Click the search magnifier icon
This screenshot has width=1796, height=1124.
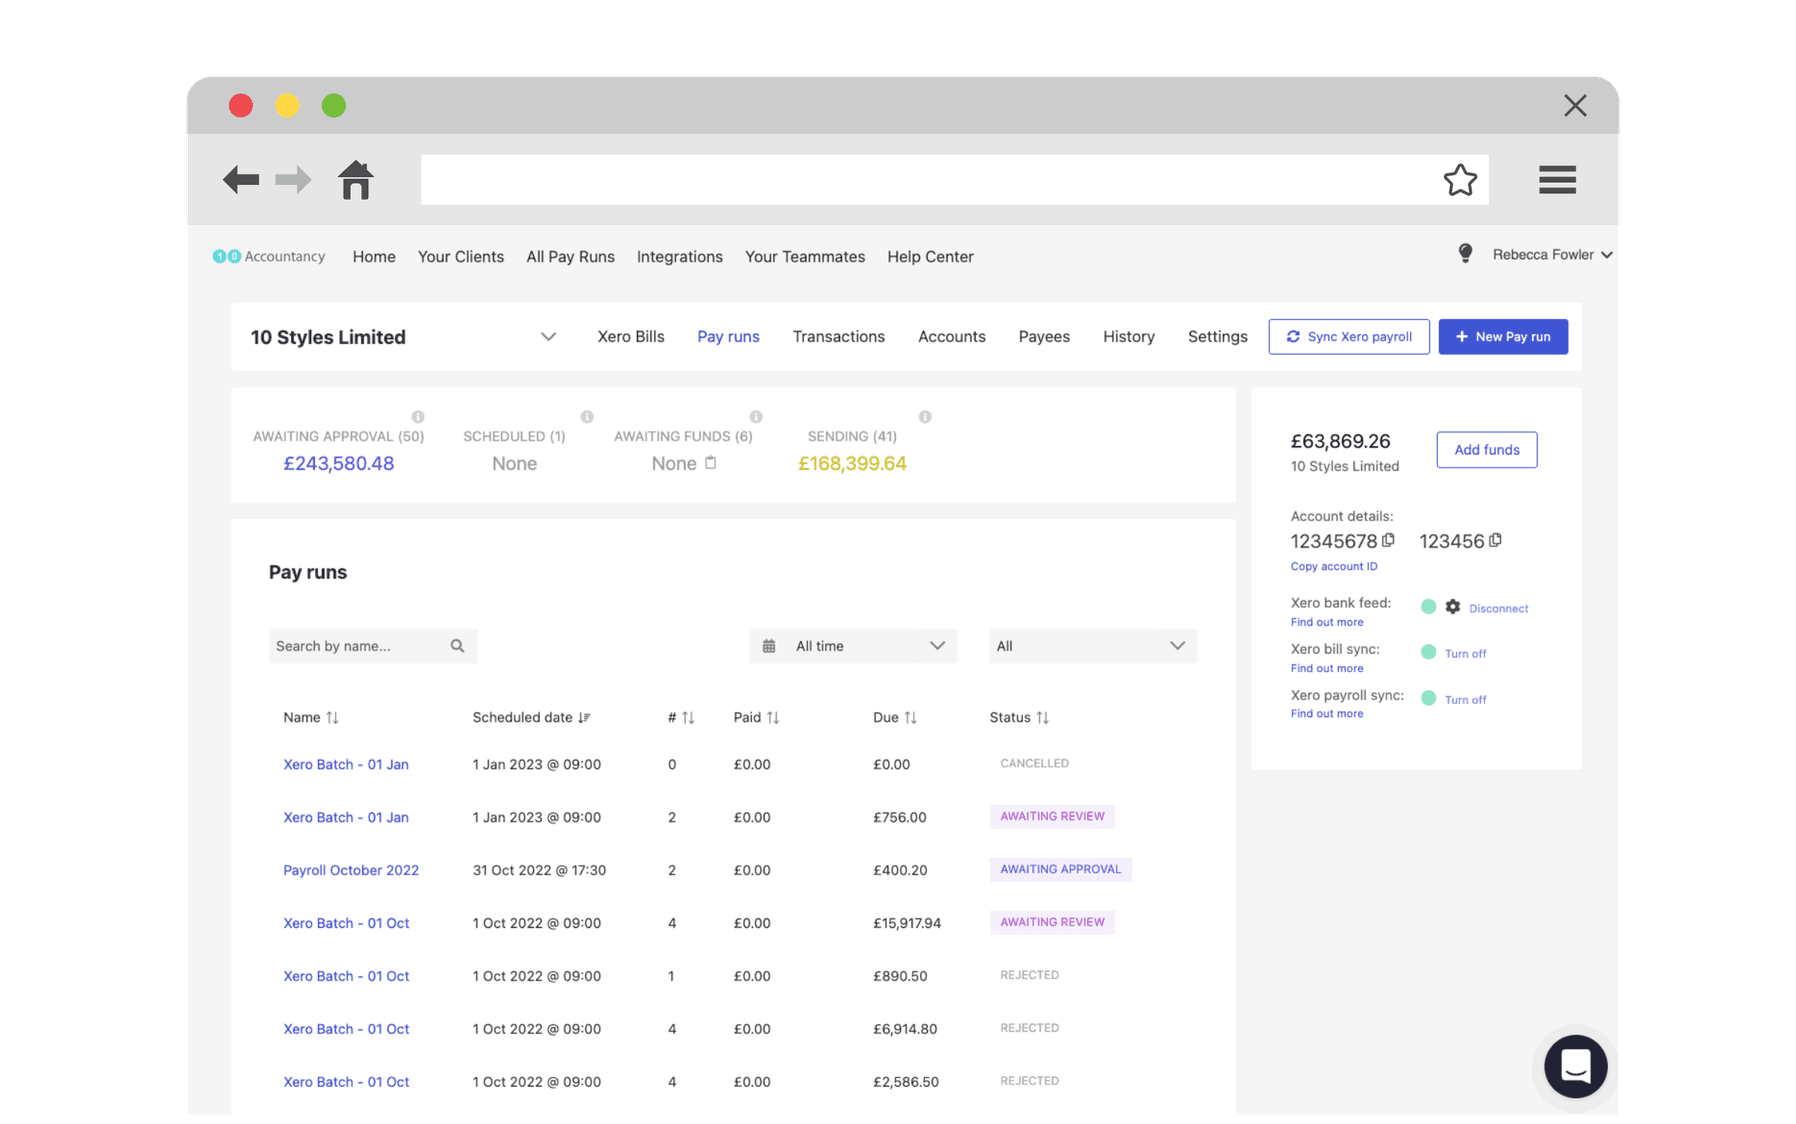tap(457, 646)
